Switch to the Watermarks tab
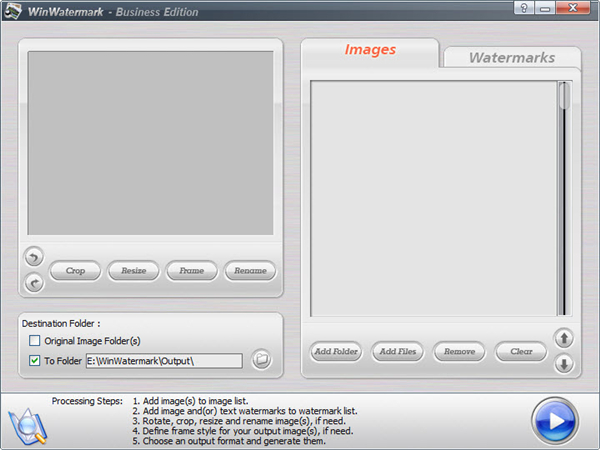Image resolution: width=600 pixels, height=450 pixels. pyautogui.click(x=511, y=57)
